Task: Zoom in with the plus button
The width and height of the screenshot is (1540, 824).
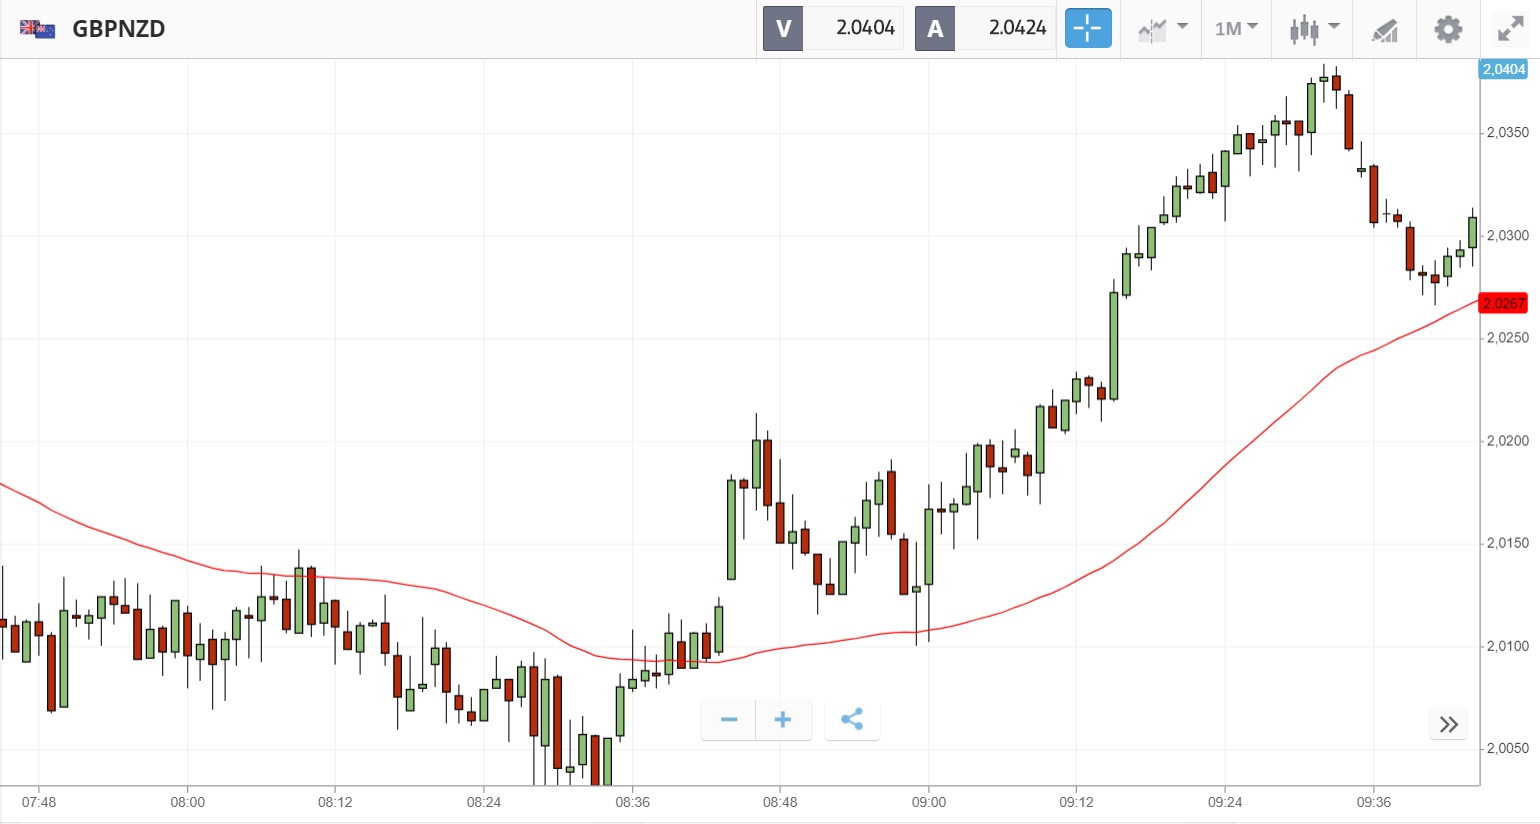Action: 783,720
